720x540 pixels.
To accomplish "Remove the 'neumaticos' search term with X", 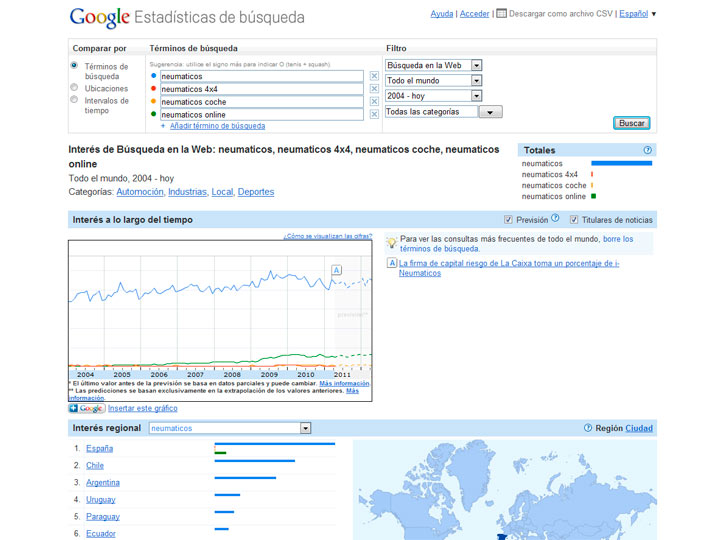I will (x=374, y=76).
